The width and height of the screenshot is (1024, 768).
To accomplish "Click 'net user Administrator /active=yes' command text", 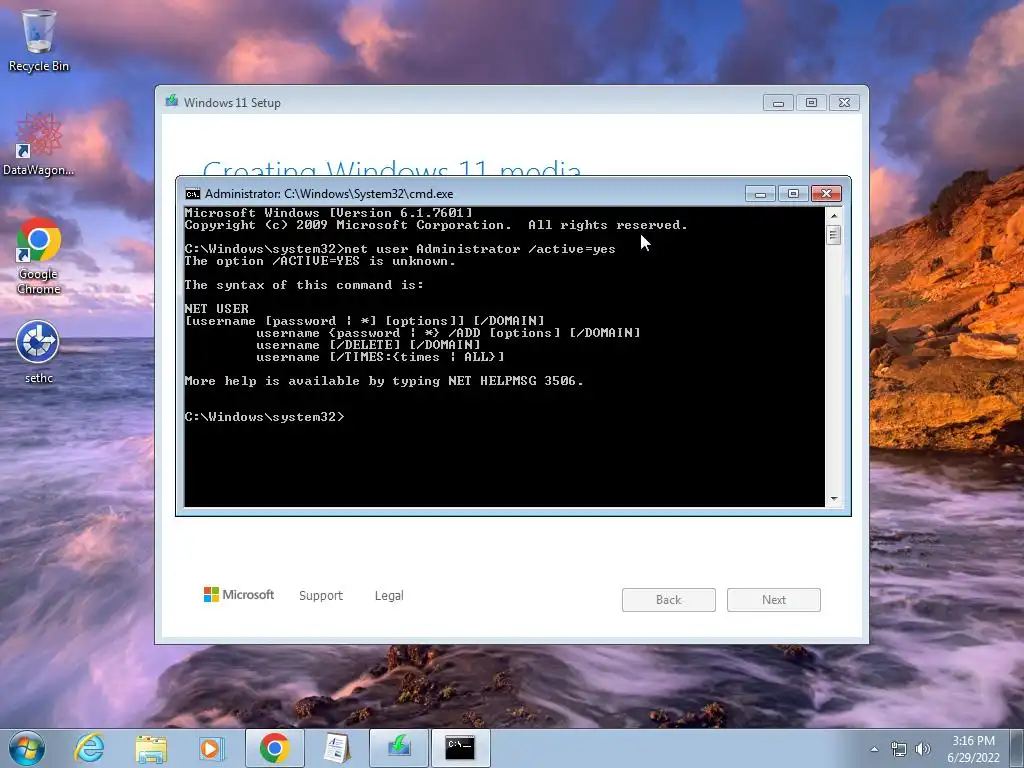I will [479, 249].
